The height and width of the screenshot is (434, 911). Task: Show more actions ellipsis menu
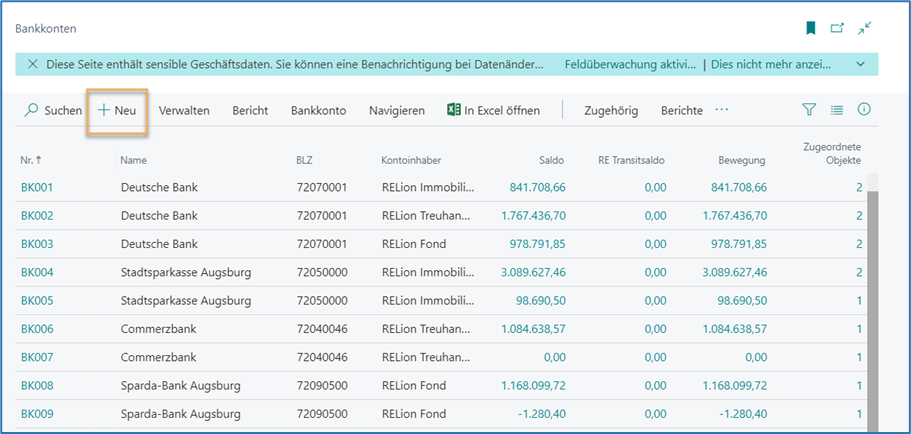click(722, 110)
